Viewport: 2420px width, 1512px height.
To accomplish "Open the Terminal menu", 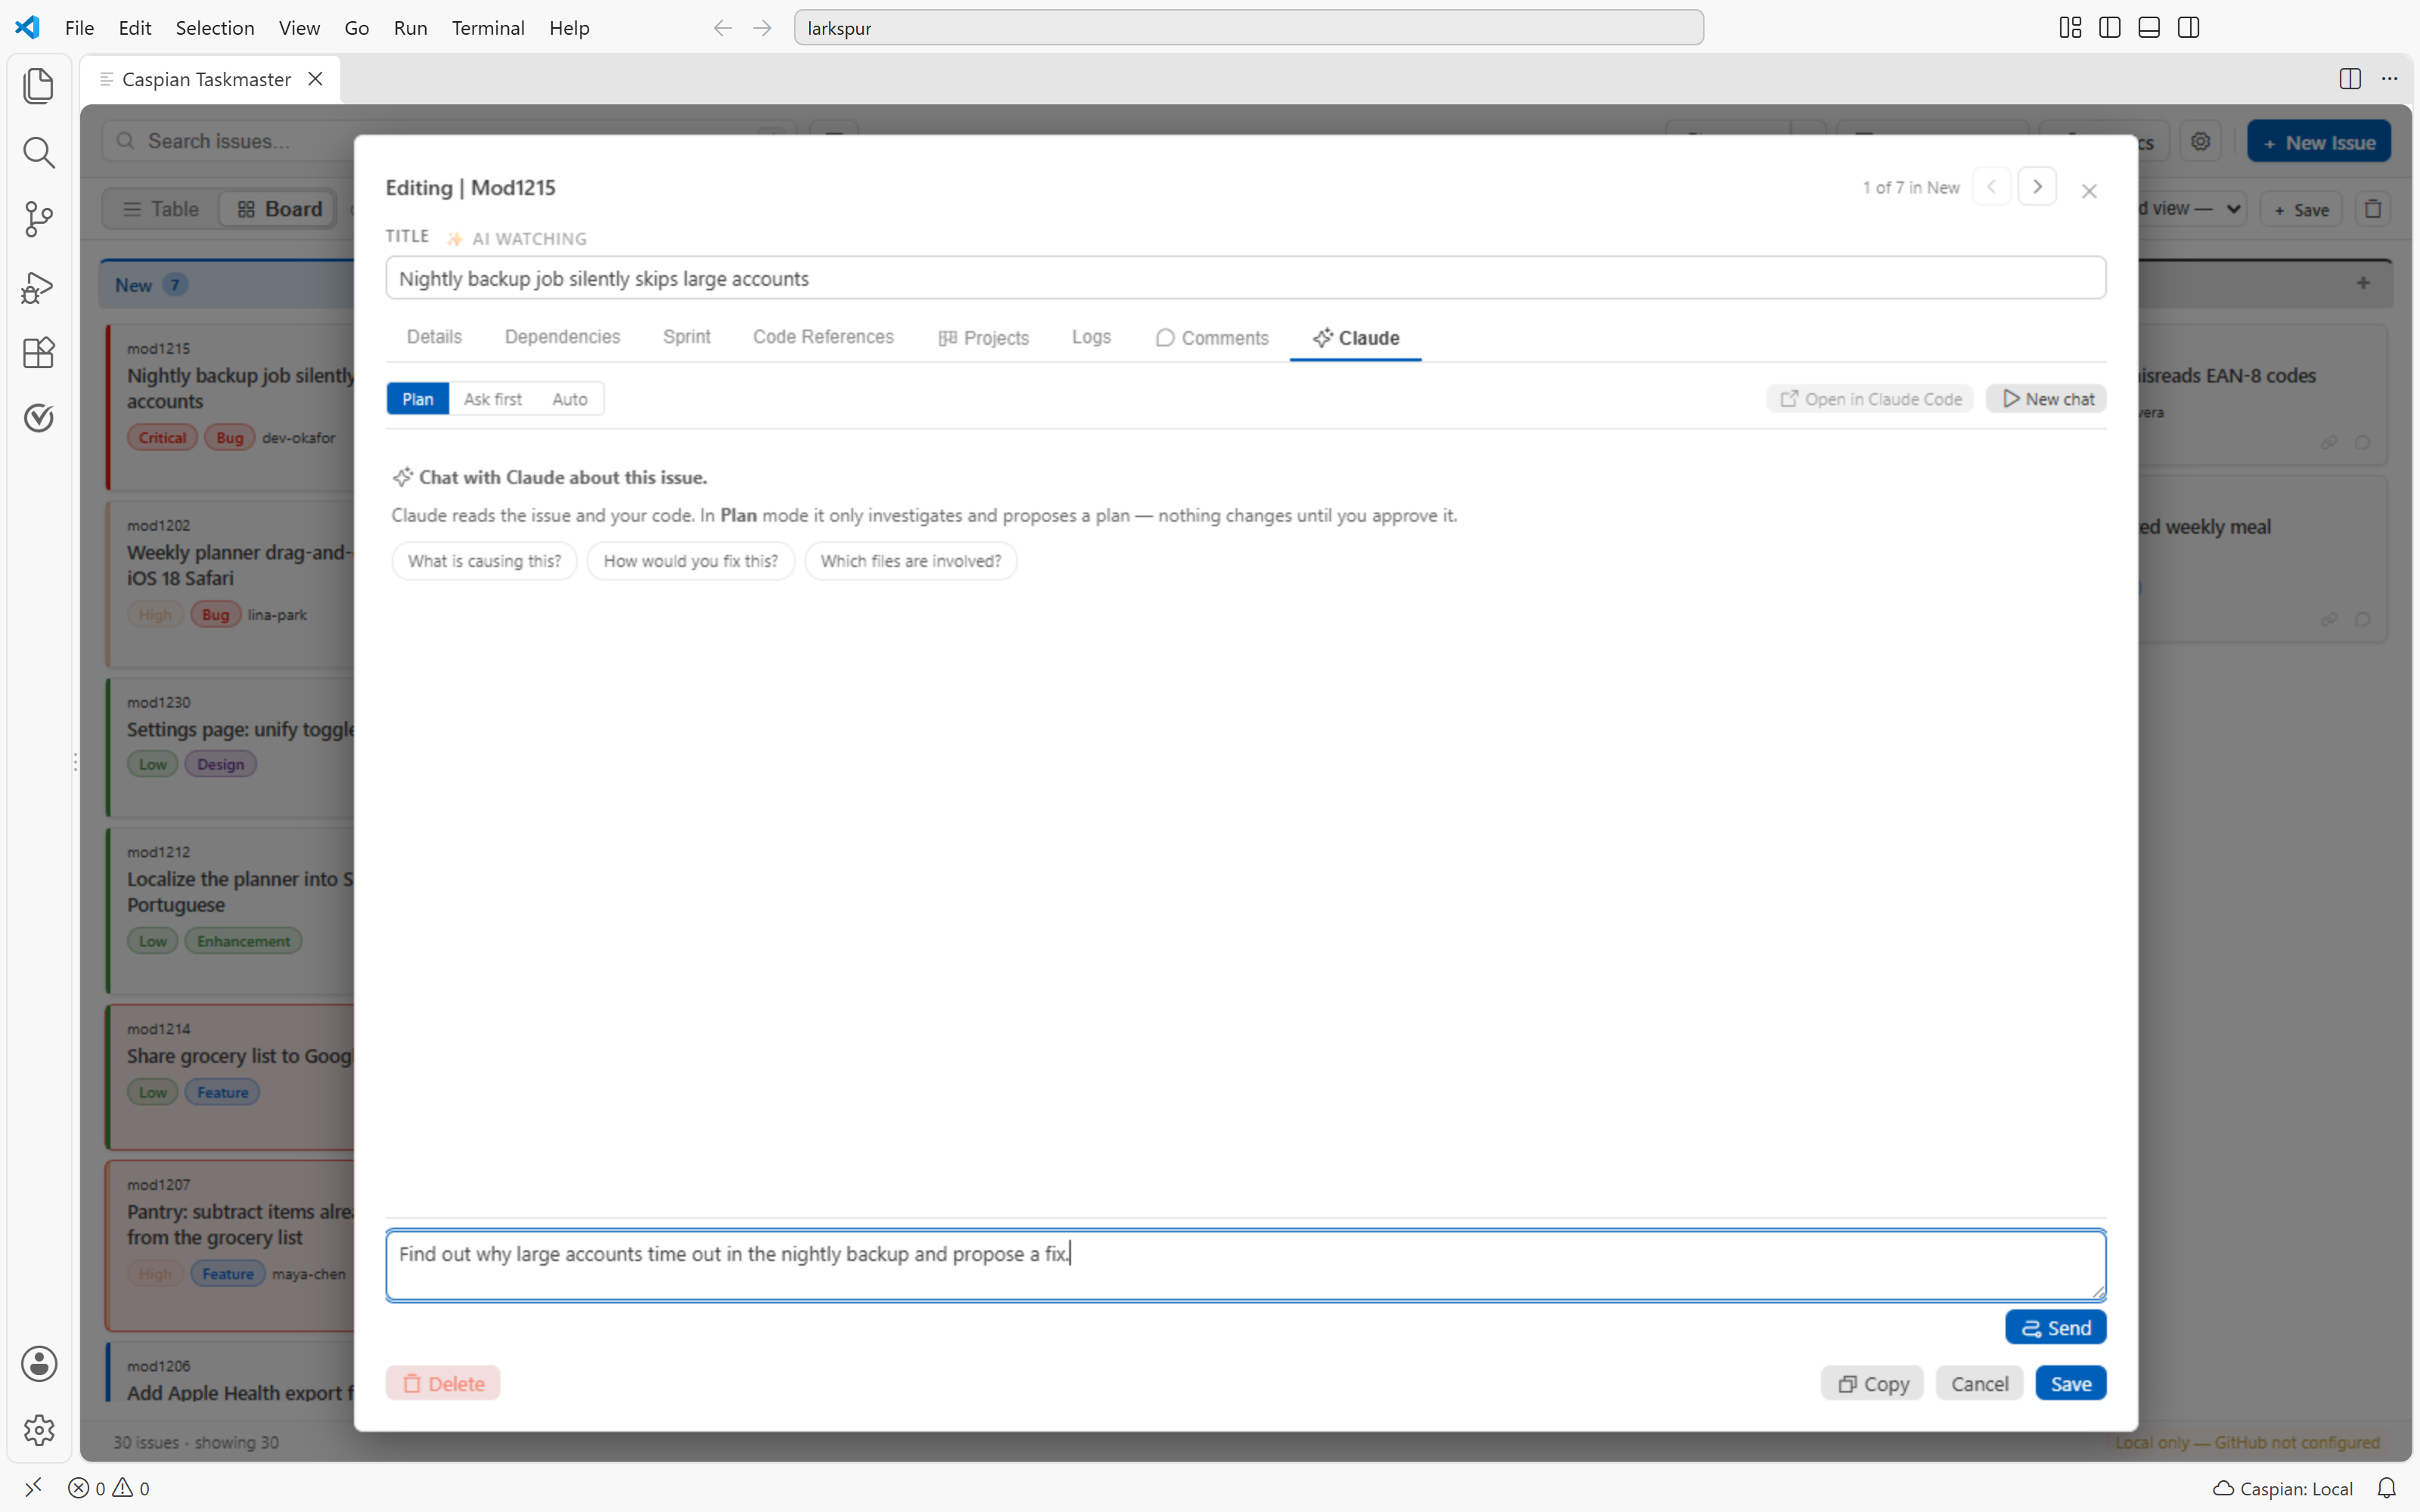I will click(x=488, y=28).
